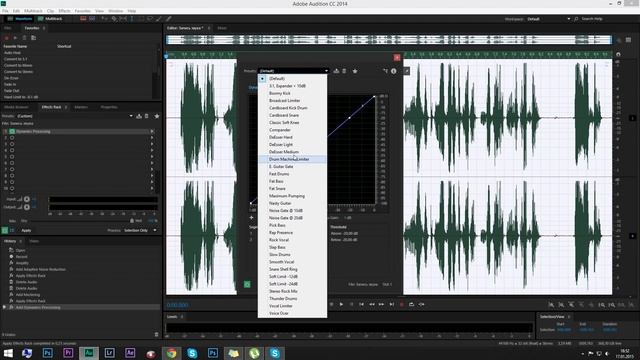Open Chrome from the taskbar
The width and height of the screenshot is (640, 360).
tap(171, 353)
